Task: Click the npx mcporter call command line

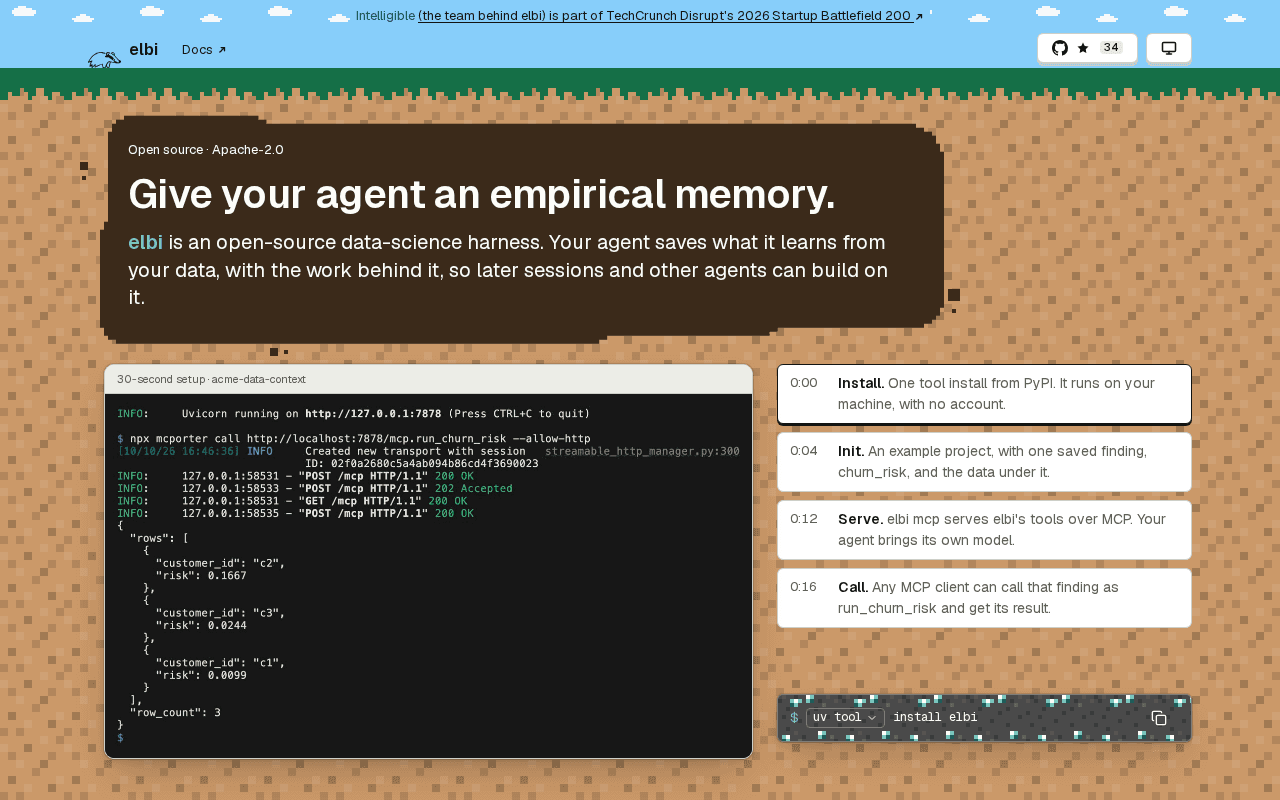Action: (353, 439)
